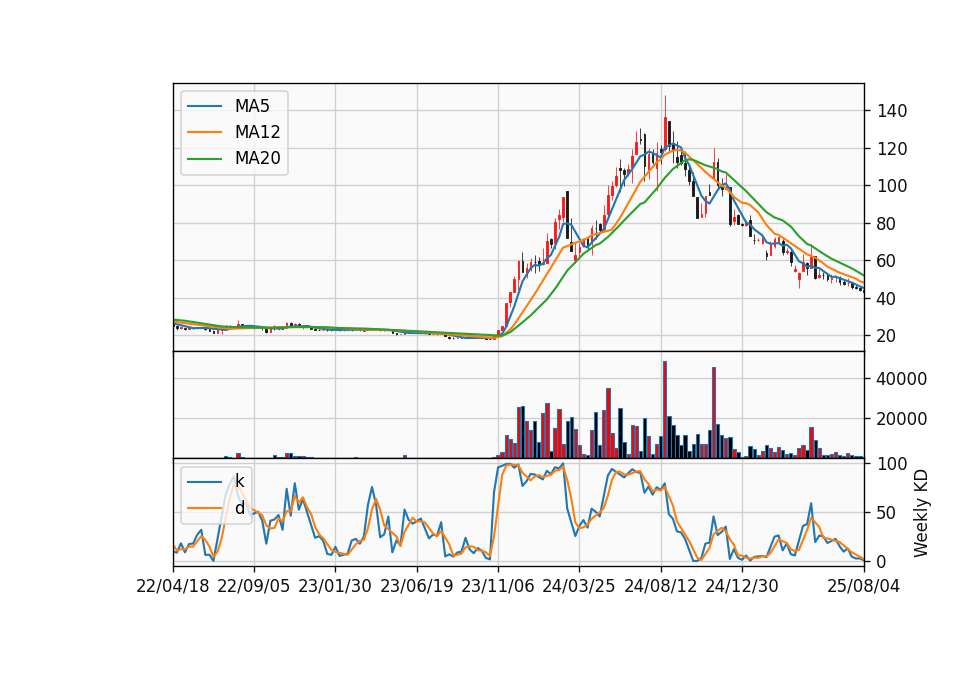Click the 120 price axis label
The width and height of the screenshot is (960, 690).
[x=892, y=149]
